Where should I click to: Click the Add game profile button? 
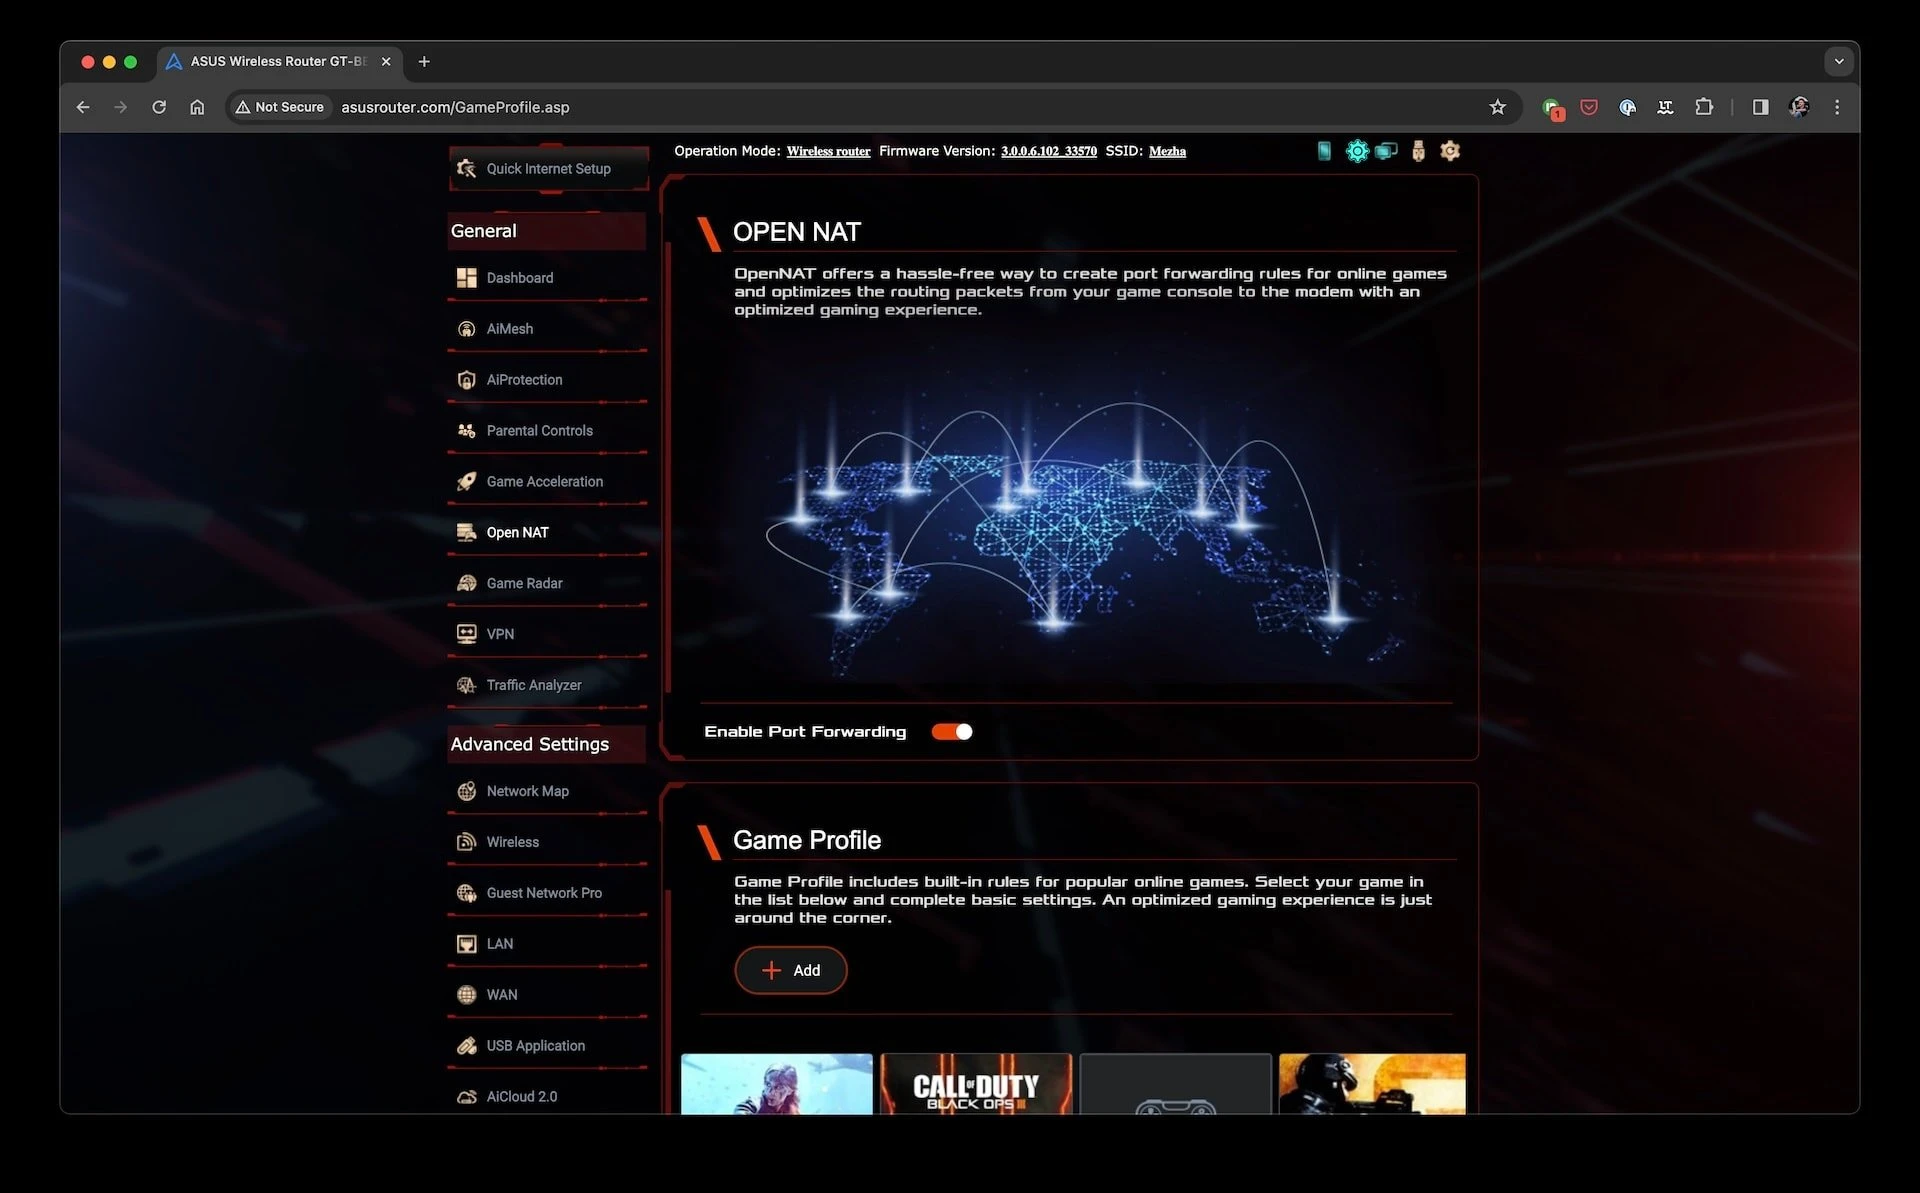coord(791,970)
